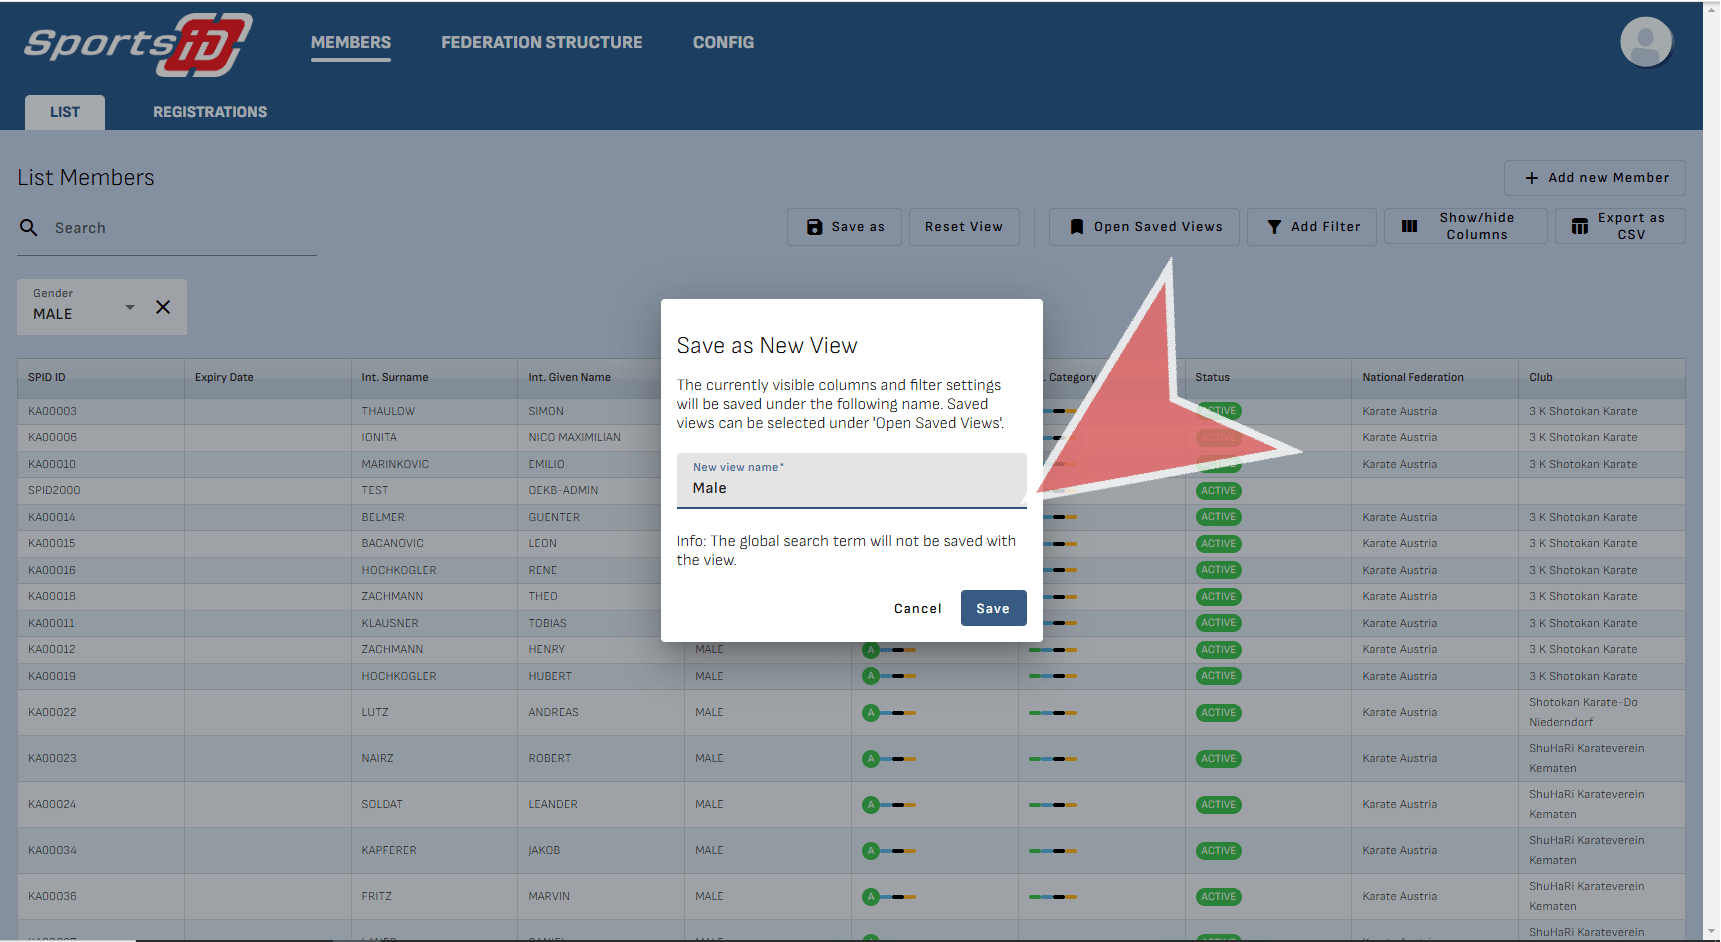Expand the Gender MALE dropdown

(x=129, y=307)
